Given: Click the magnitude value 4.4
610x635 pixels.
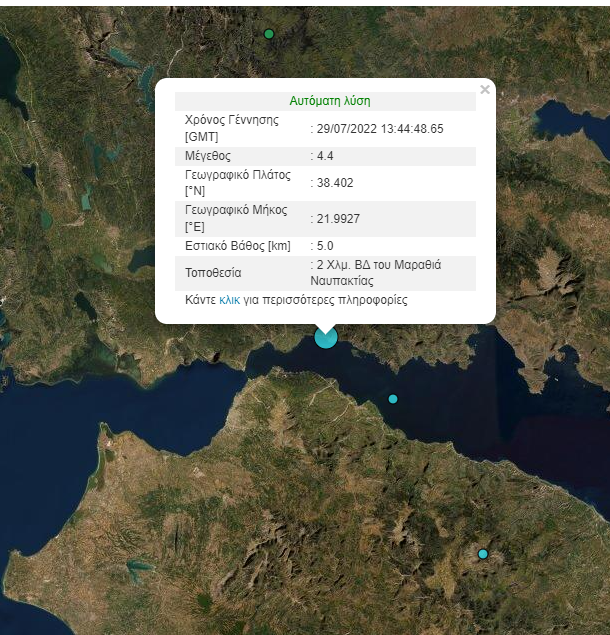Looking at the screenshot, I should coord(325,156).
